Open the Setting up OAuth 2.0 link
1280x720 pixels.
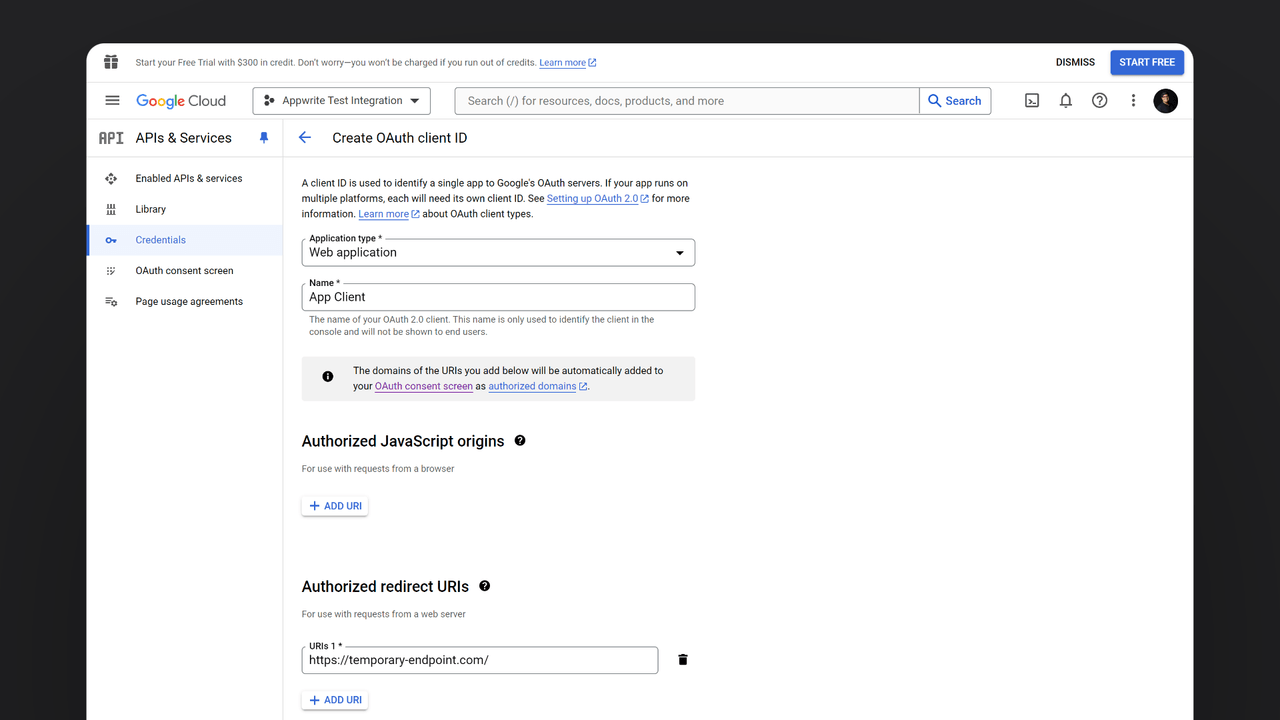[x=597, y=198]
